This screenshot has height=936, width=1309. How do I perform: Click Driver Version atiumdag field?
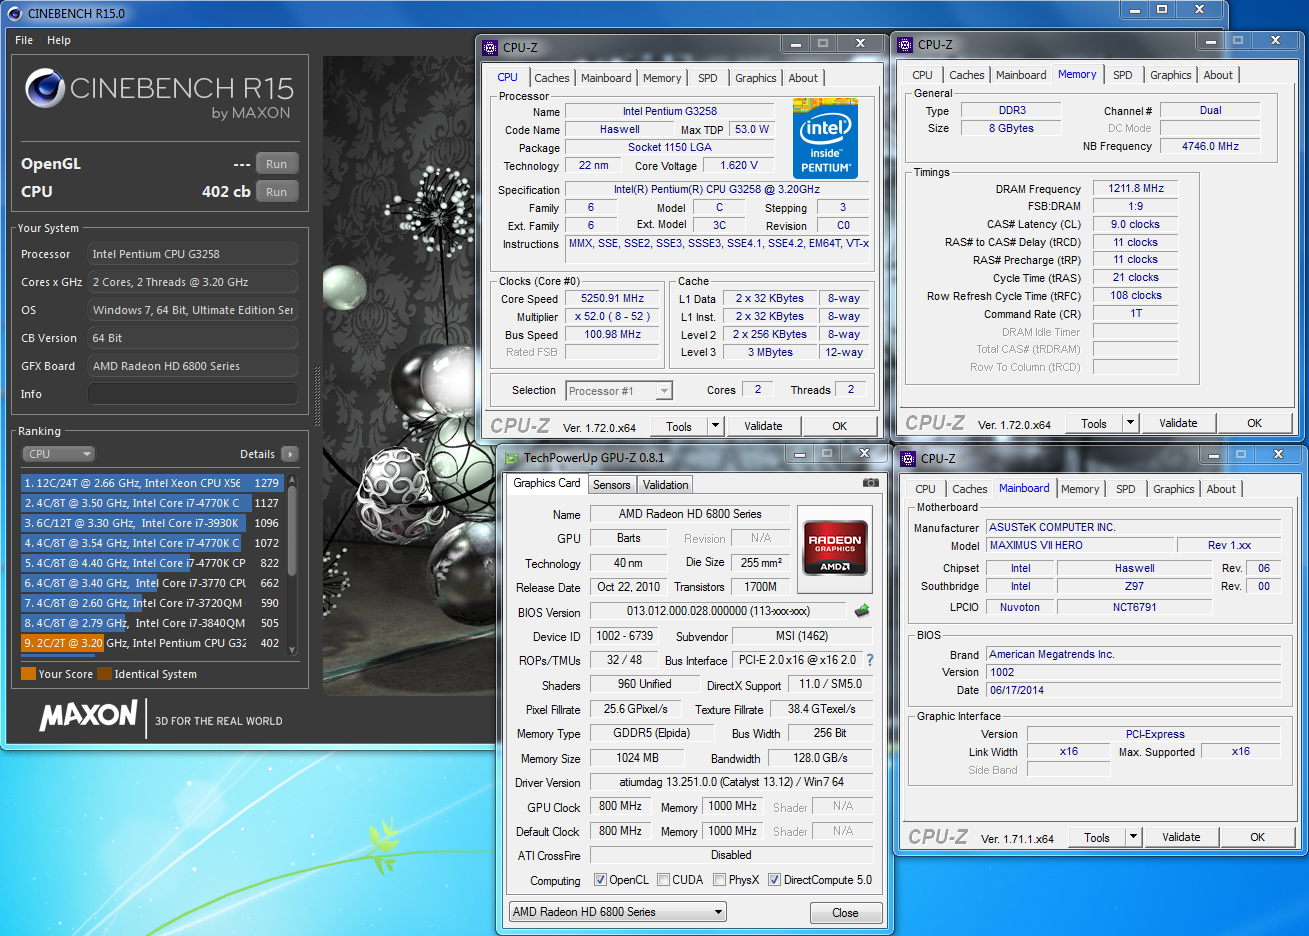coord(731,782)
